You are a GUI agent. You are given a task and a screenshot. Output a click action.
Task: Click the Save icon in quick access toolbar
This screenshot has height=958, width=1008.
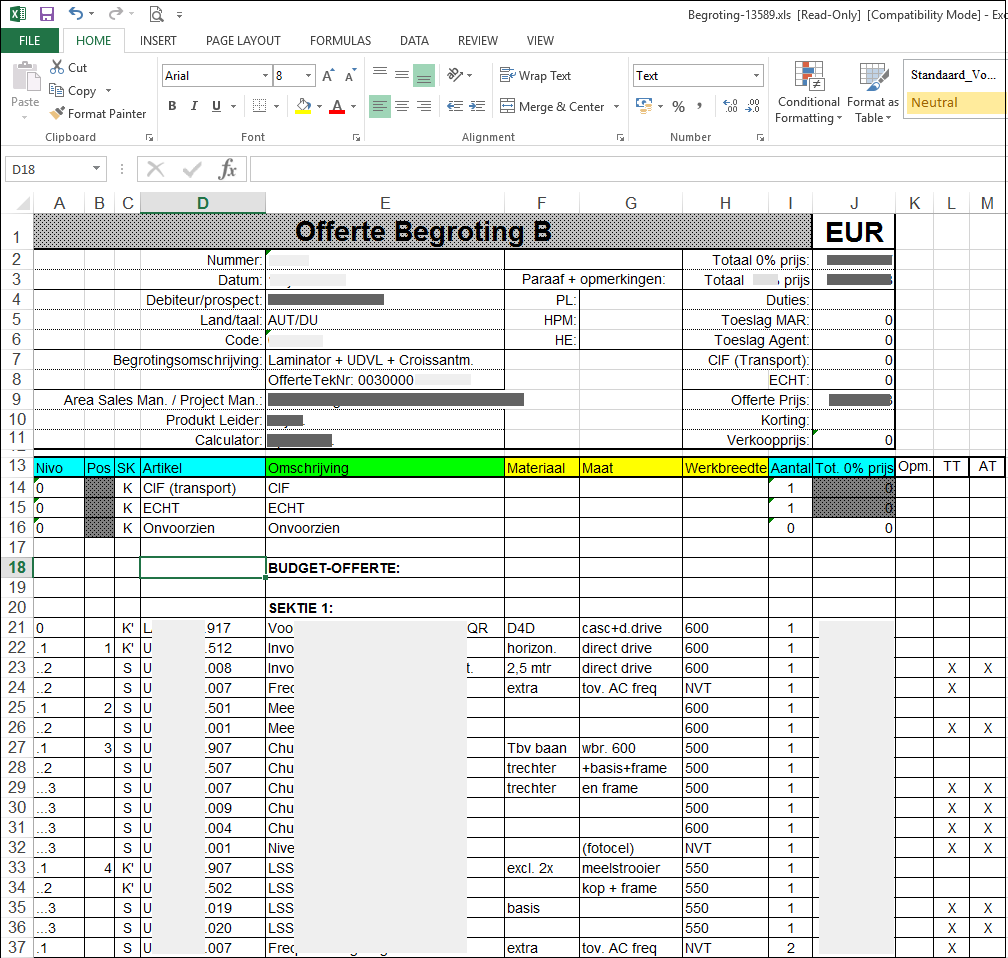coord(46,14)
